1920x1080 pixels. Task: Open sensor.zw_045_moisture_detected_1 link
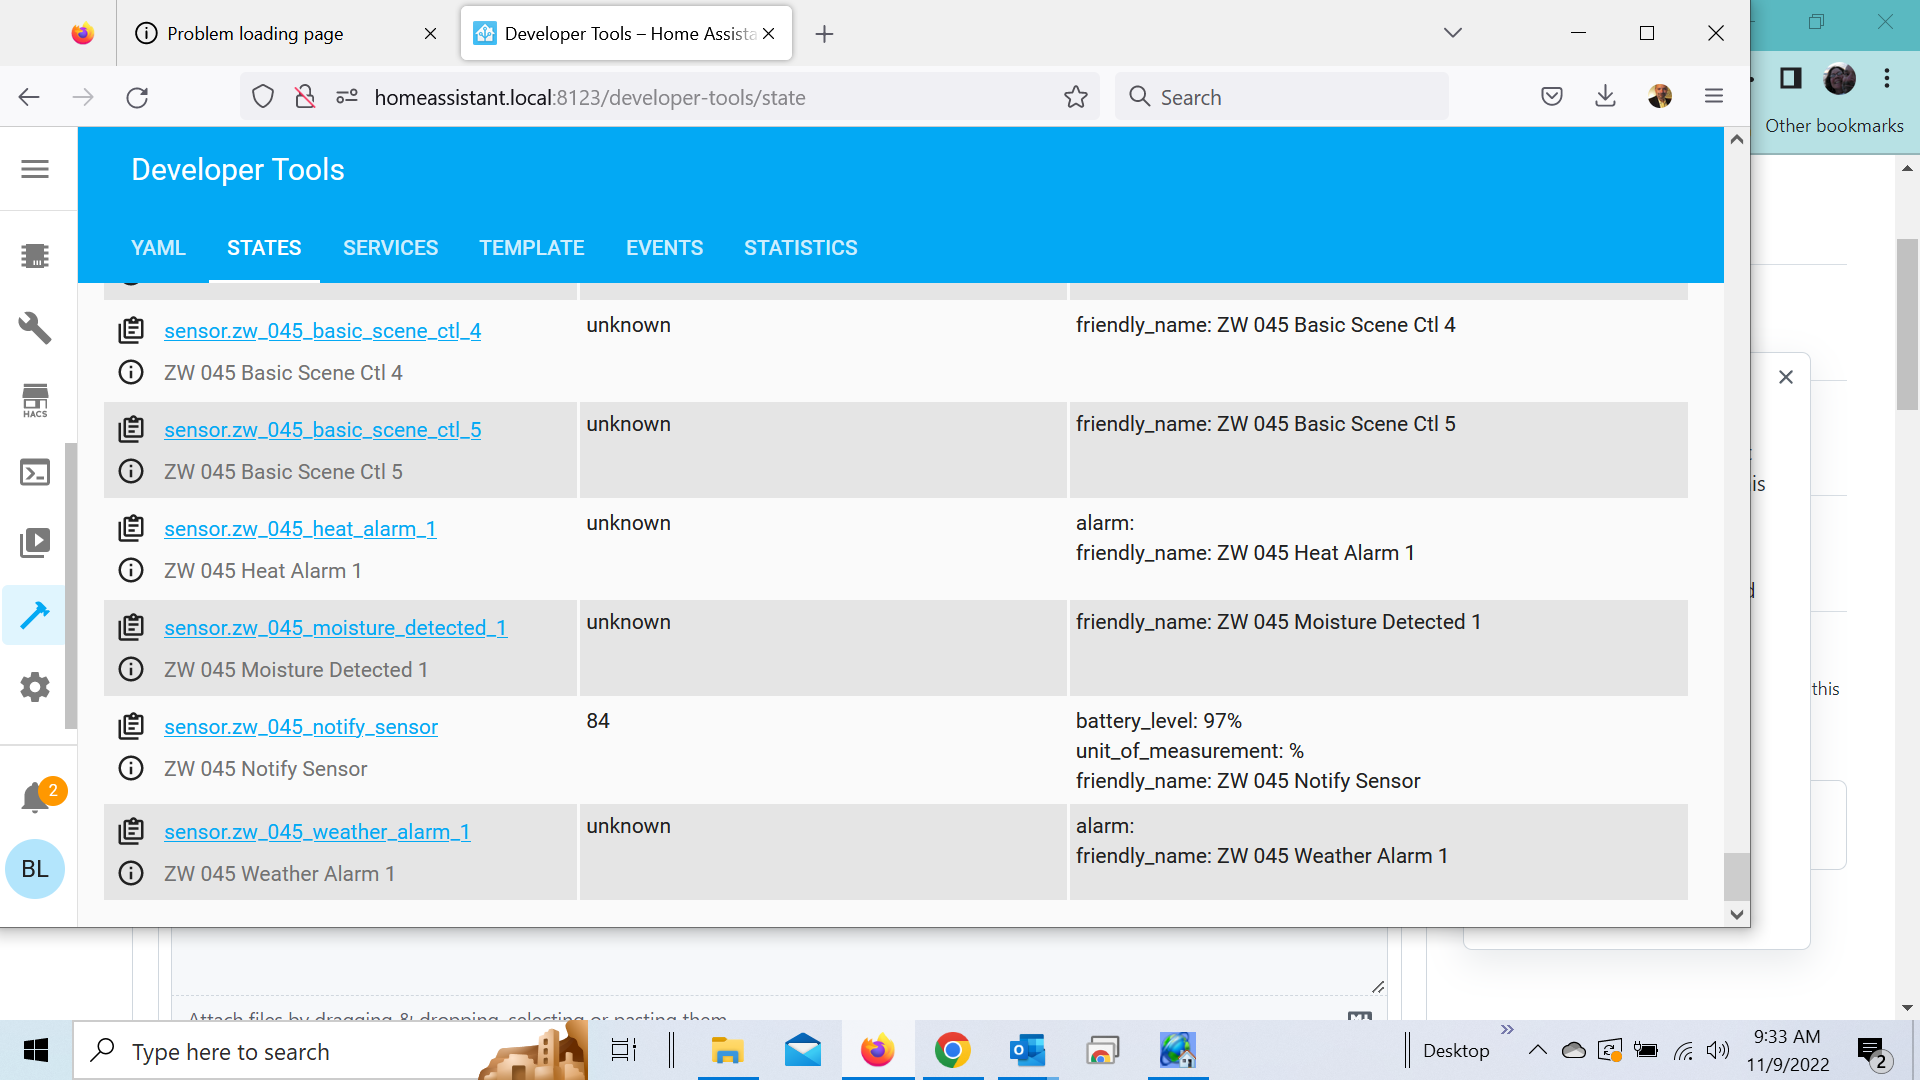(335, 628)
